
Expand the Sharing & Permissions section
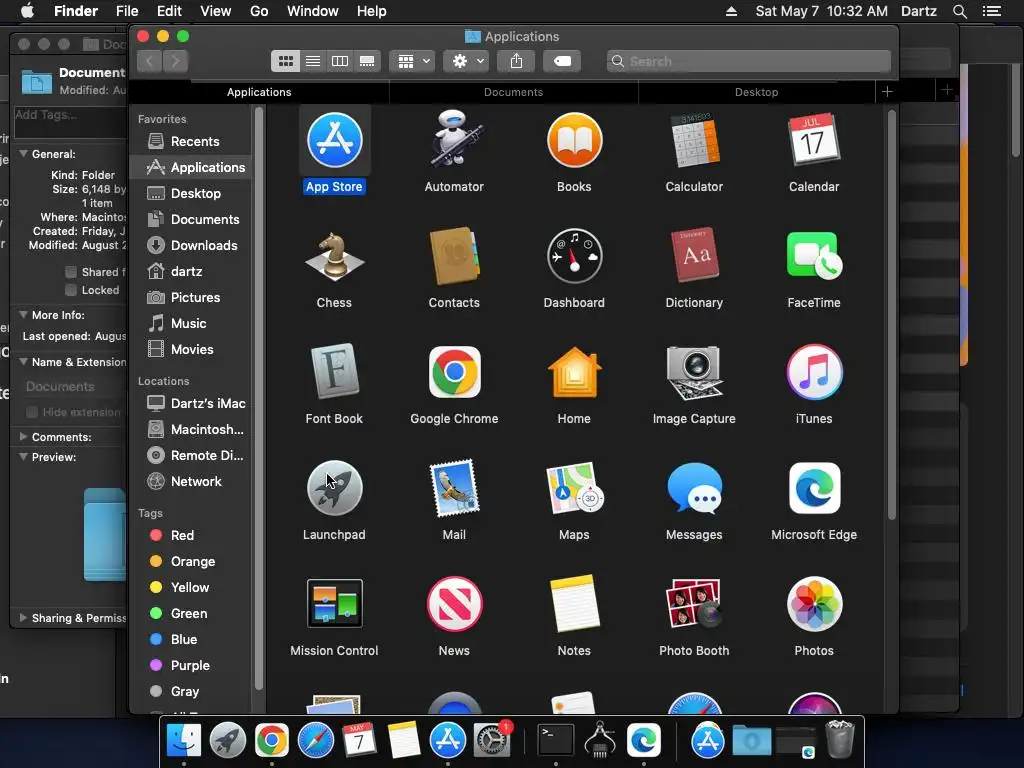24,618
